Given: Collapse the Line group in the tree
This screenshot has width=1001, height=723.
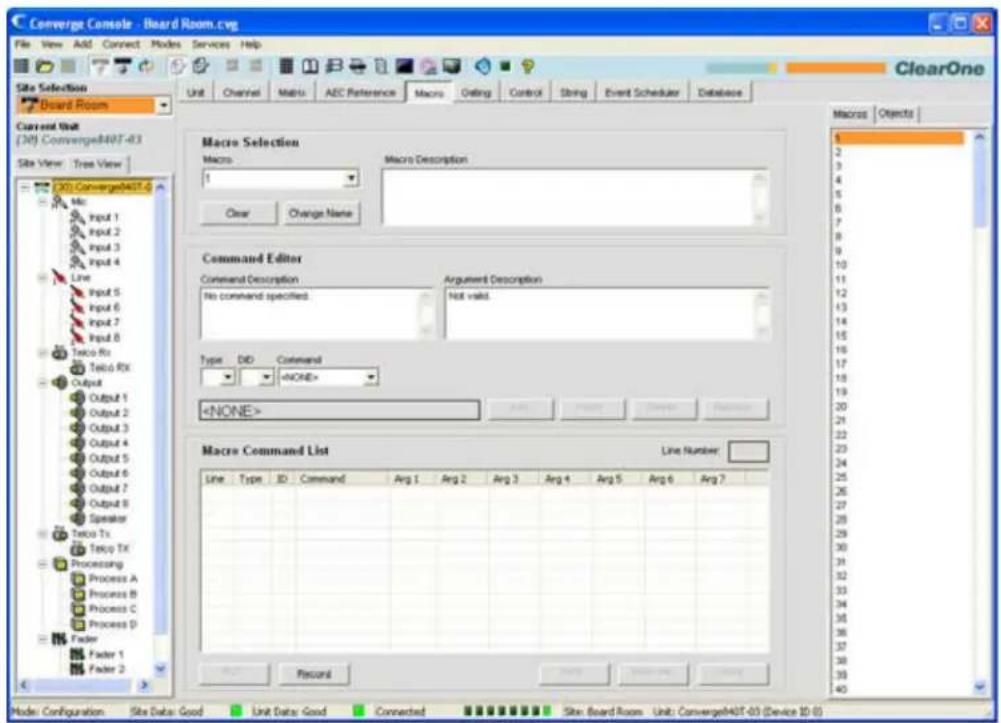Looking at the screenshot, I should pyautogui.click(x=43, y=278).
